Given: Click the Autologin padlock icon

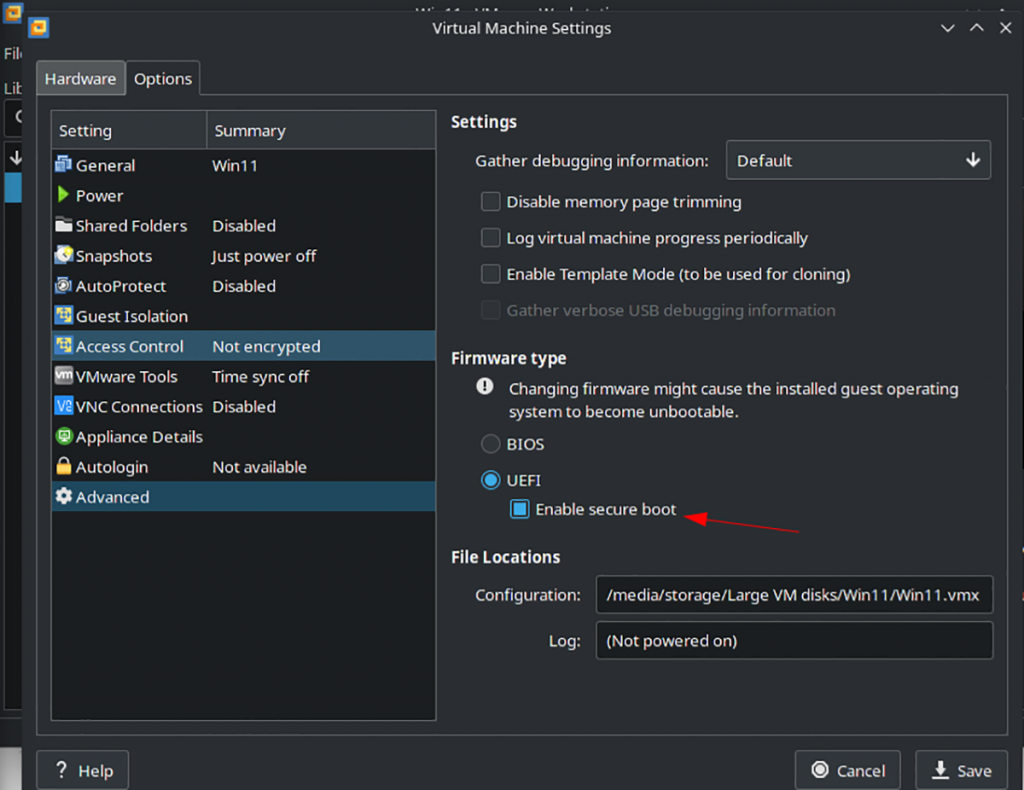Looking at the screenshot, I should [x=65, y=466].
